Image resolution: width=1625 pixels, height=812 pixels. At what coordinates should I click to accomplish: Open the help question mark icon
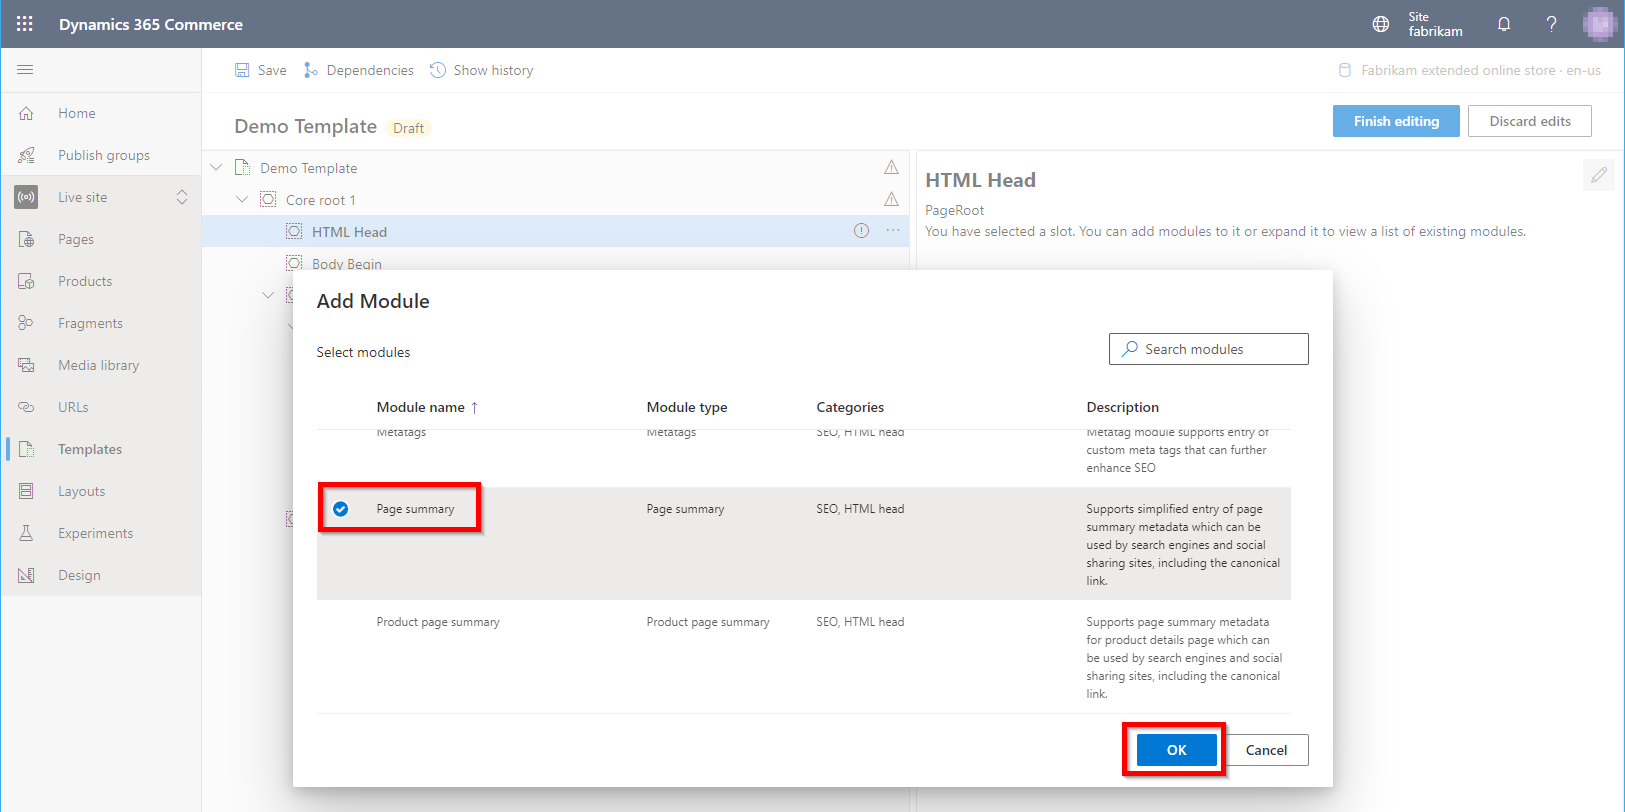[x=1551, y=24]
